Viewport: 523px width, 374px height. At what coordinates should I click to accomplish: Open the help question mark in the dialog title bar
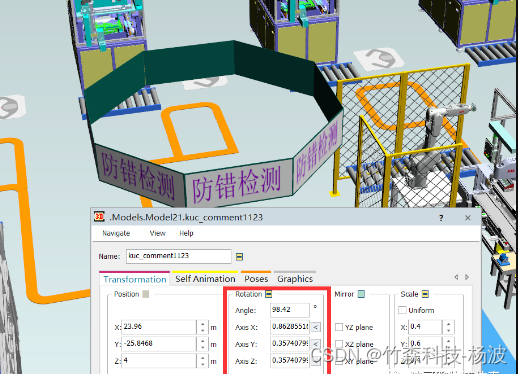[441, 218]
